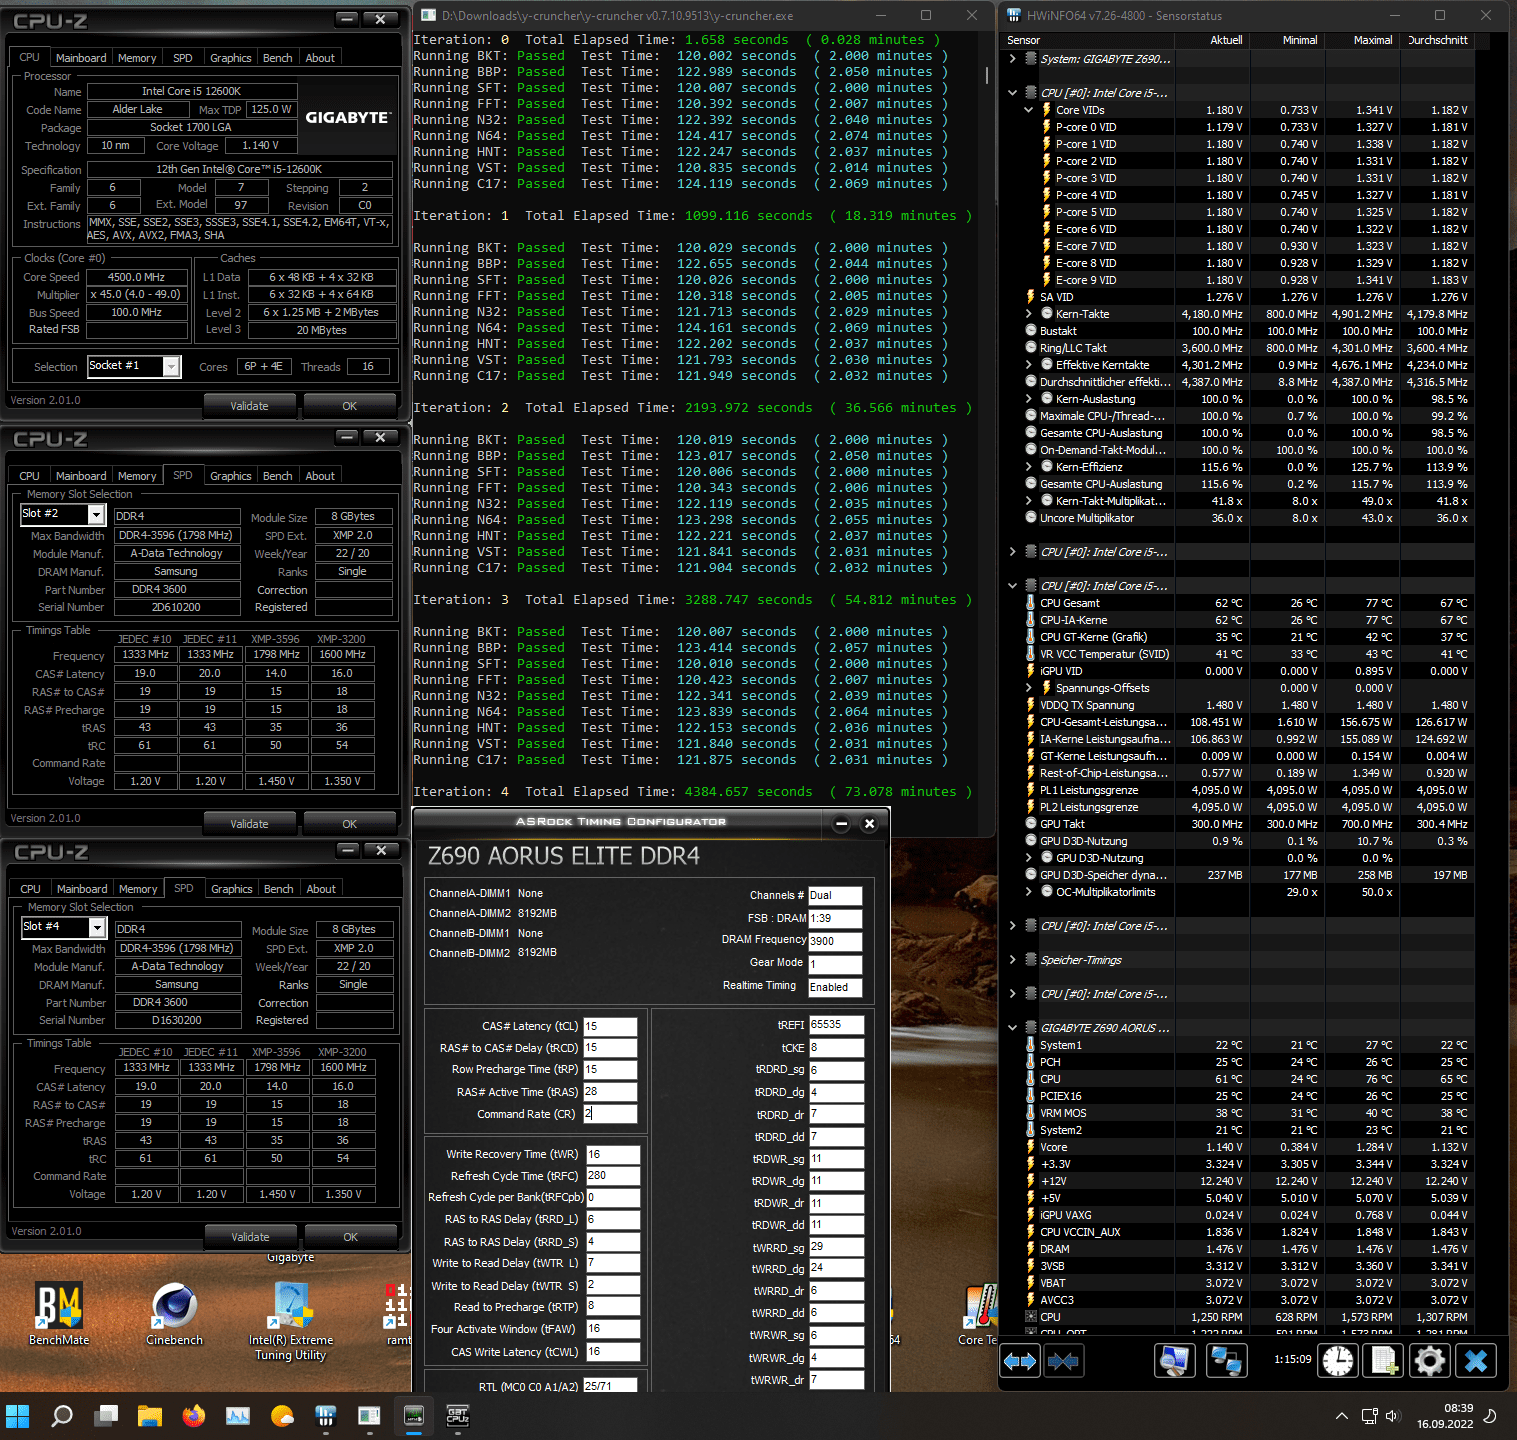Click HWiNFO blue X close sensors icon
This screenshot has width=1517, height=1440.
coord(1476,1361)
